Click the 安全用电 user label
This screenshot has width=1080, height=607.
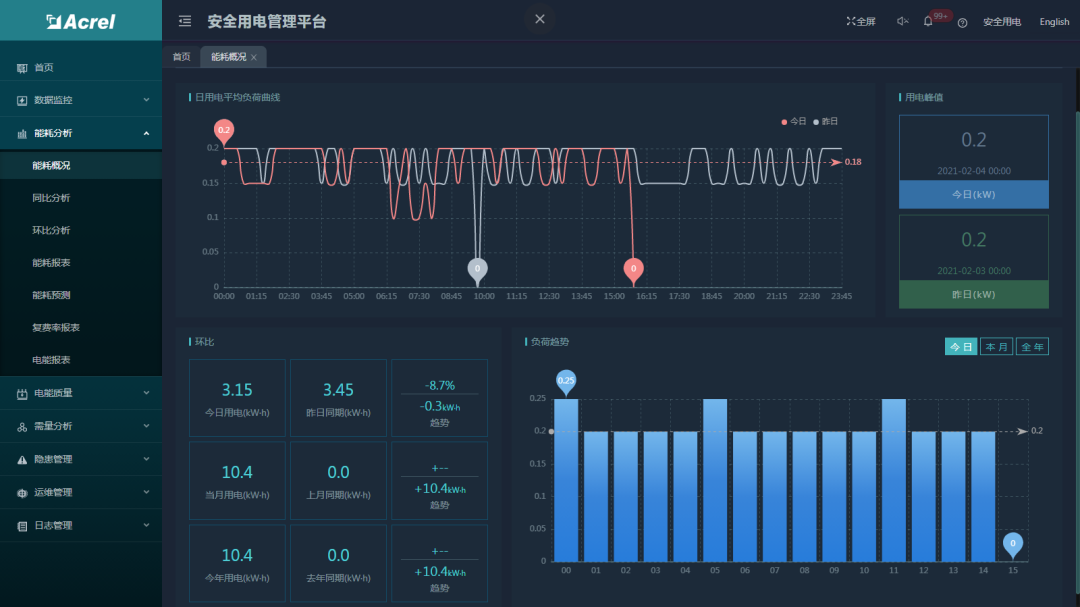click(x=1001, y=22)
